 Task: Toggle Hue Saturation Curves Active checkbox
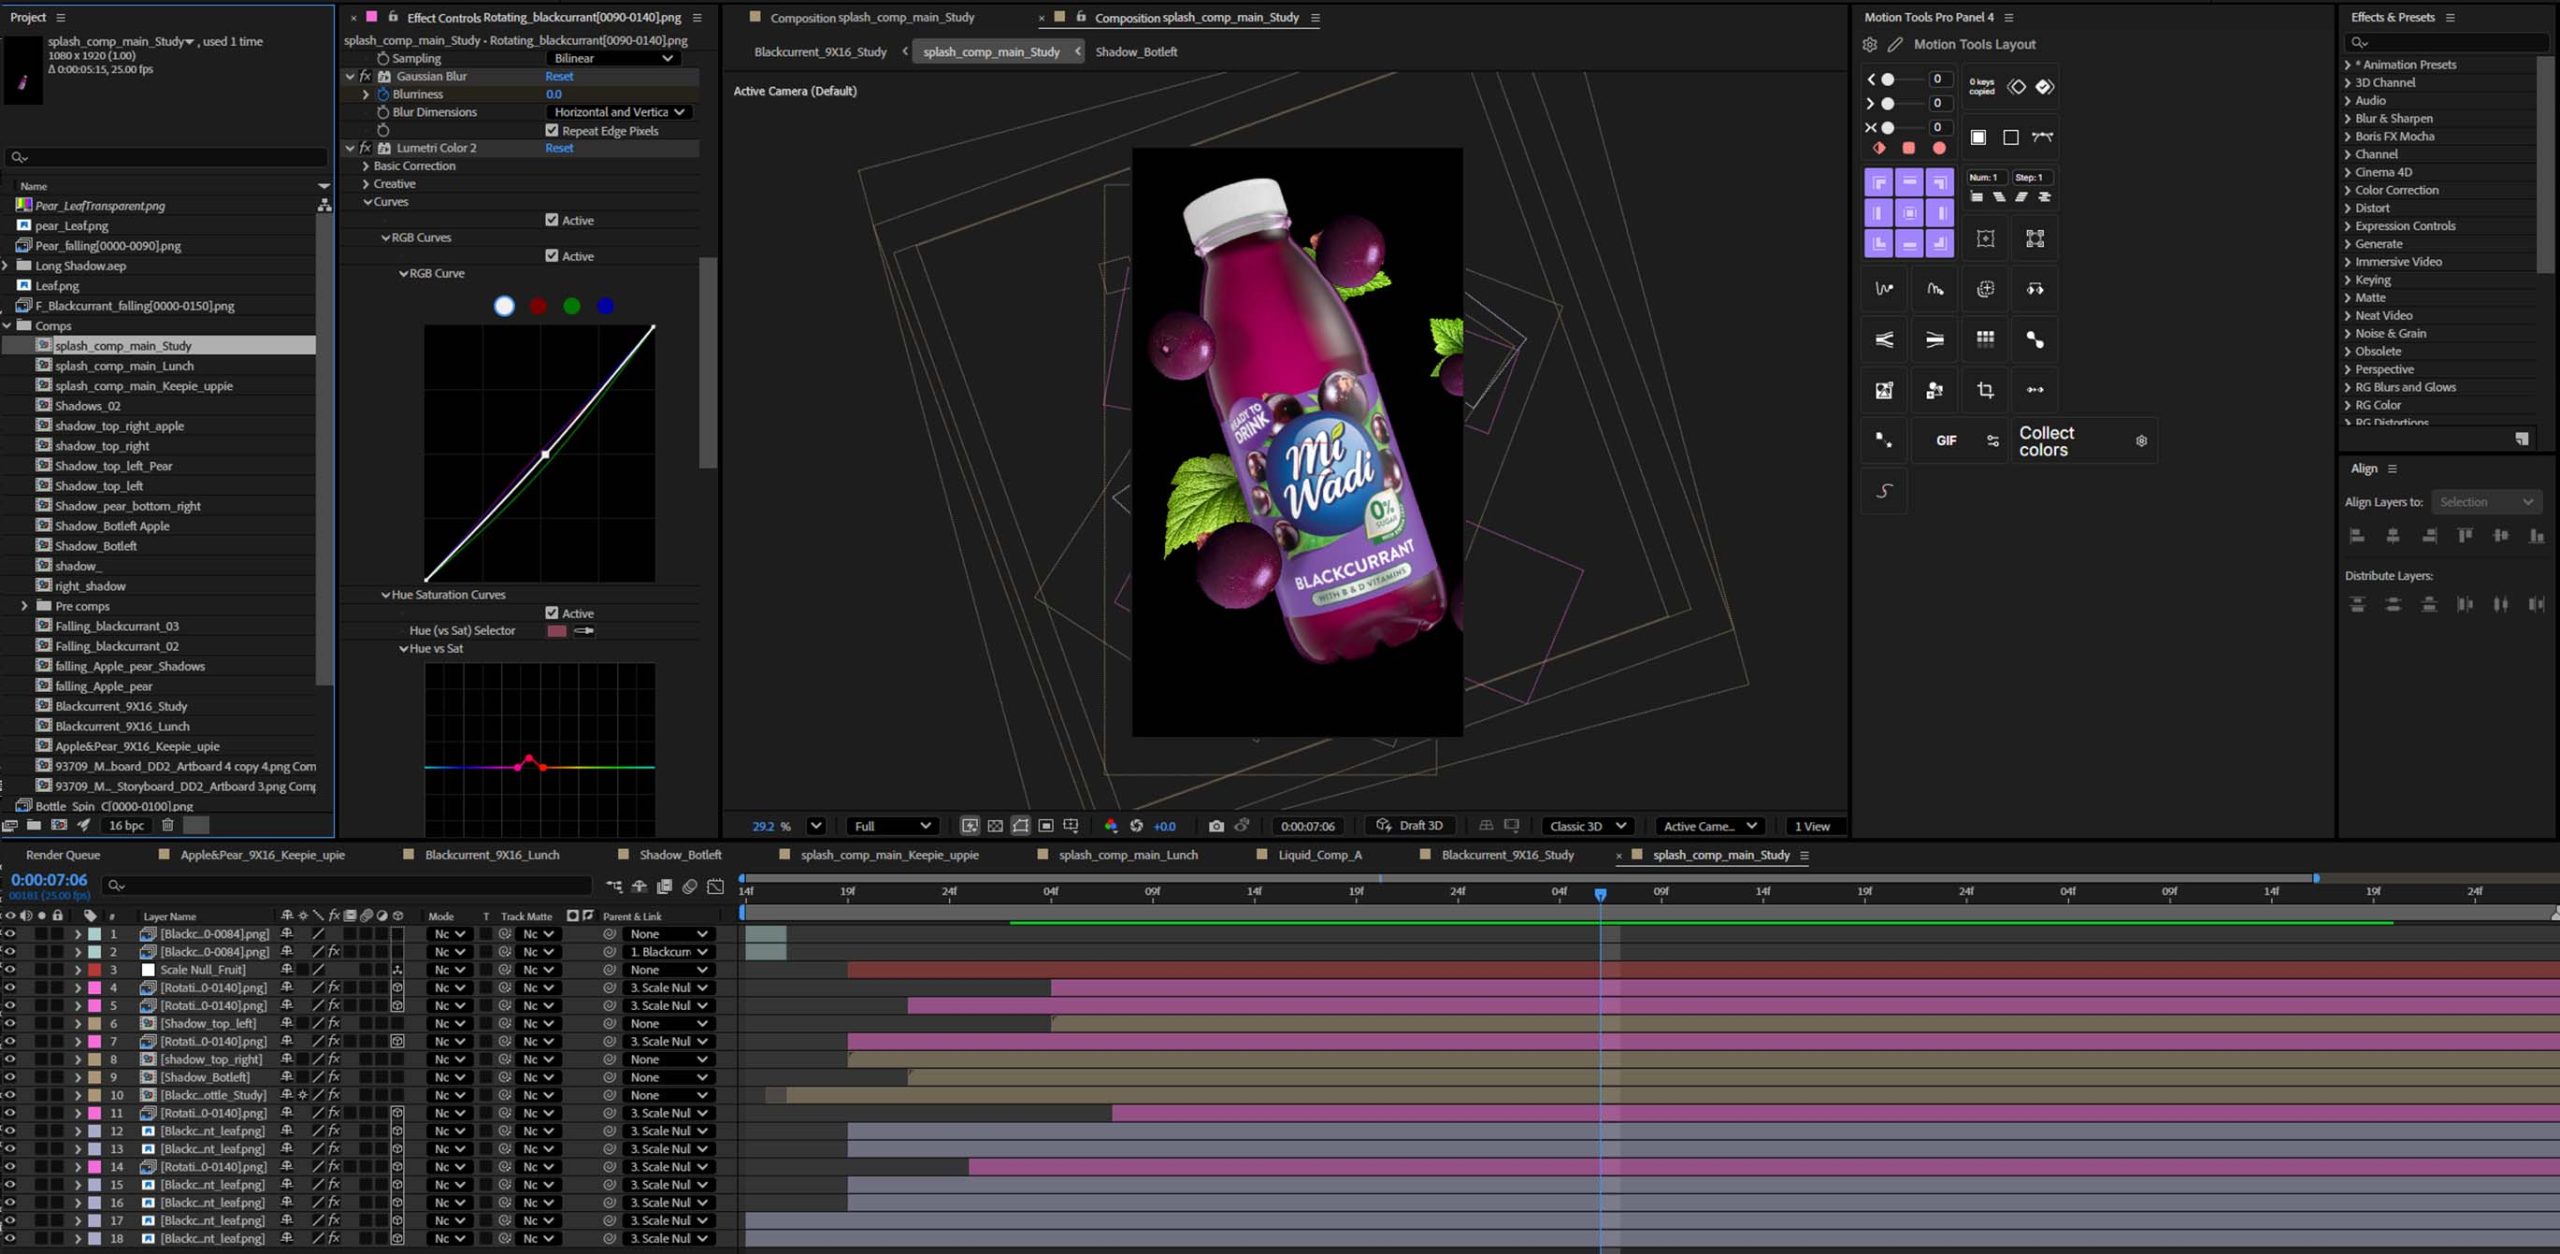click(x=551, y=613)
